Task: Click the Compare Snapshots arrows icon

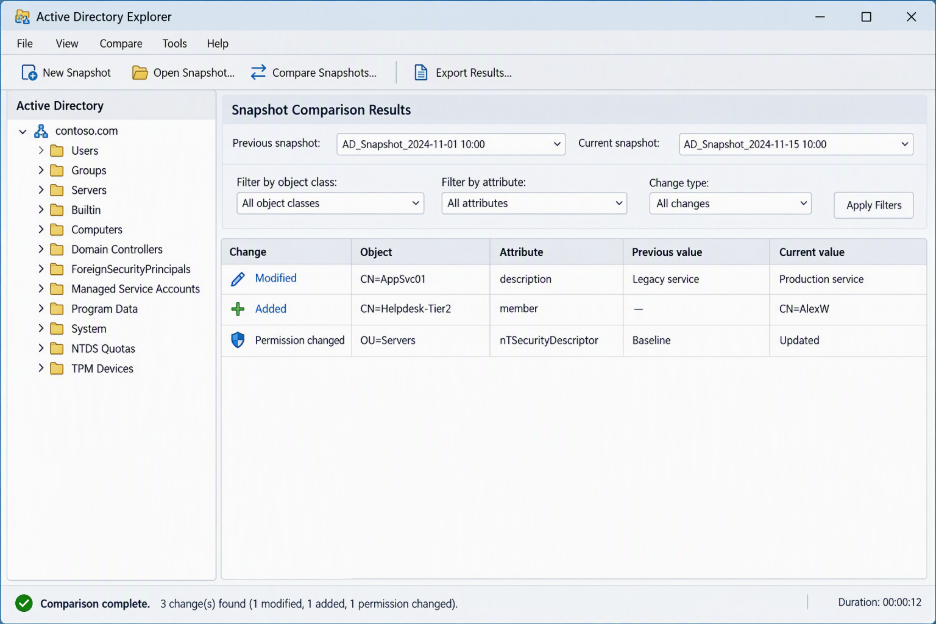Action: coord(258,73)
